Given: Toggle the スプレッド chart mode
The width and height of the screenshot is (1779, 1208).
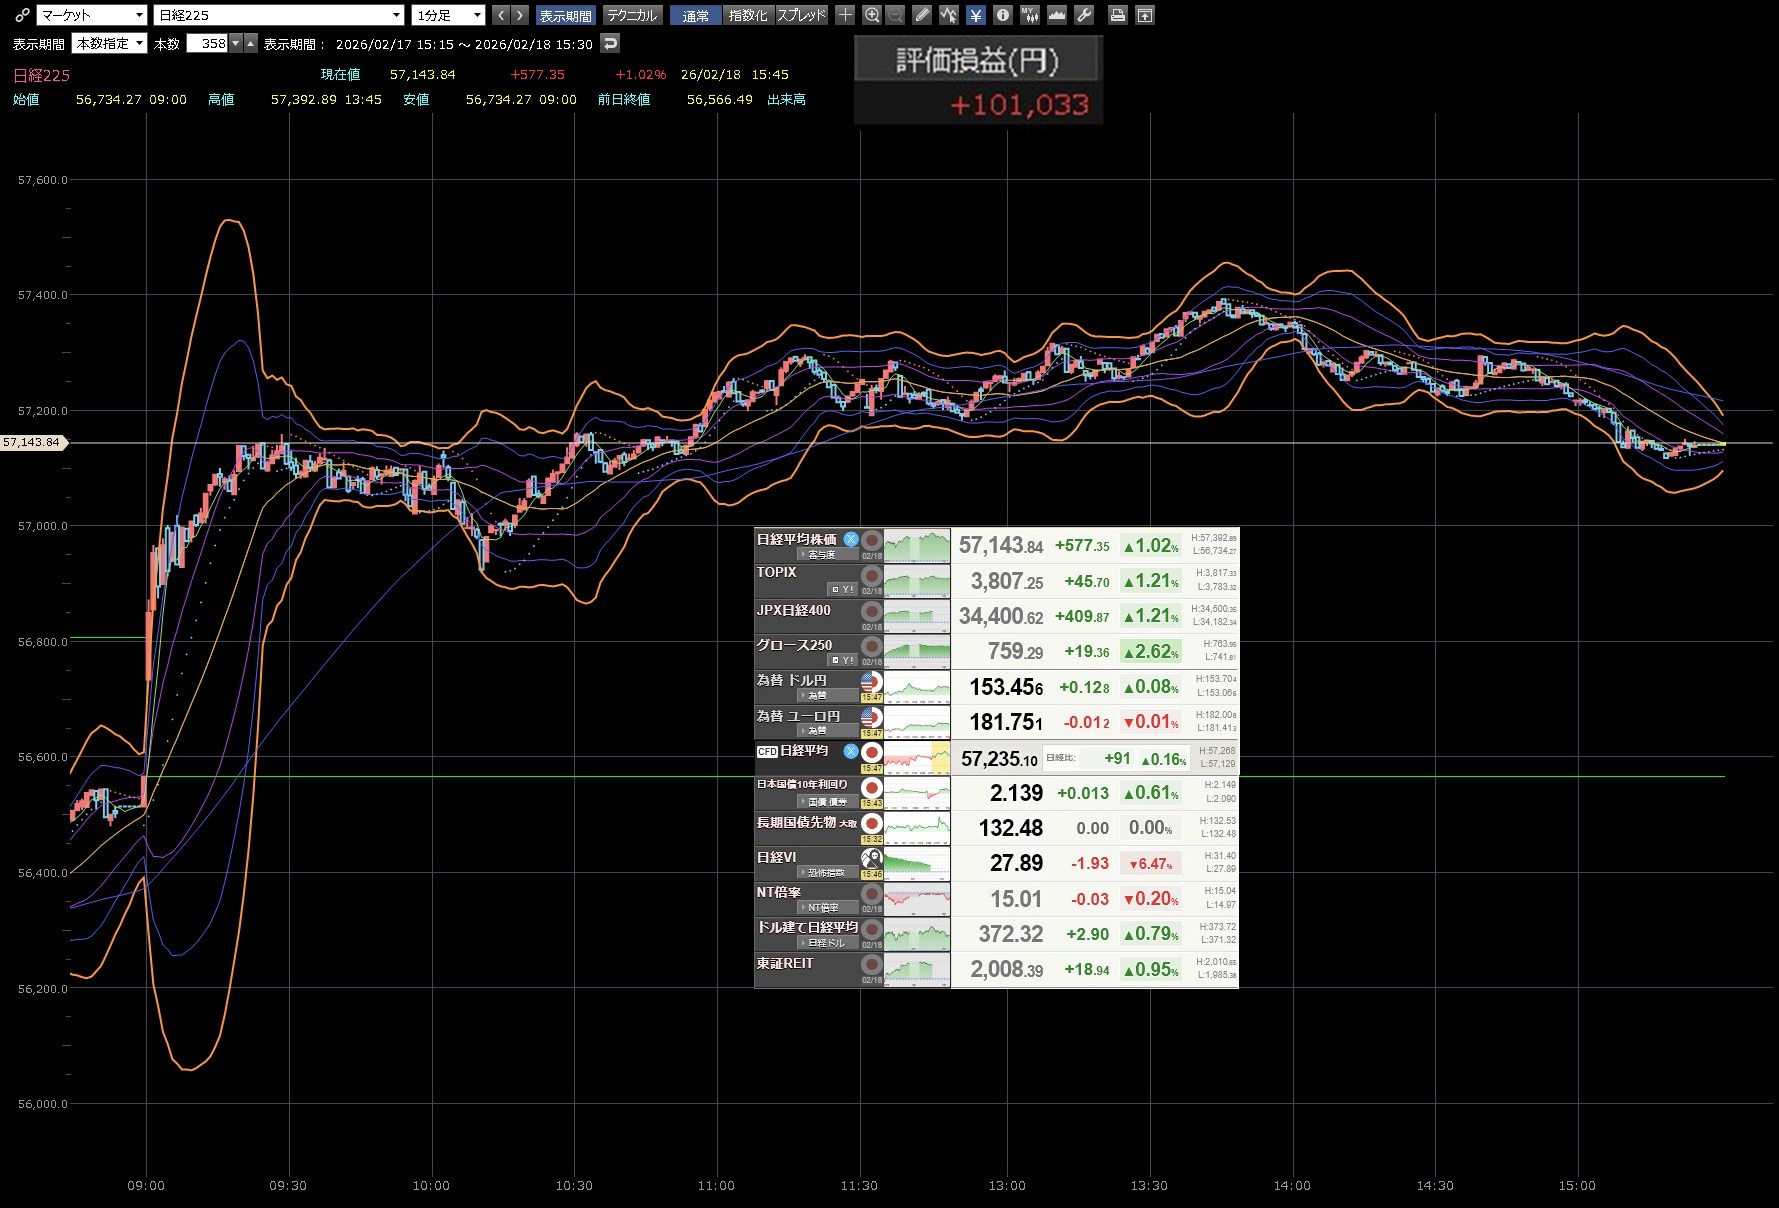Looking at the screenshot, I should click(x=802, y=15).
